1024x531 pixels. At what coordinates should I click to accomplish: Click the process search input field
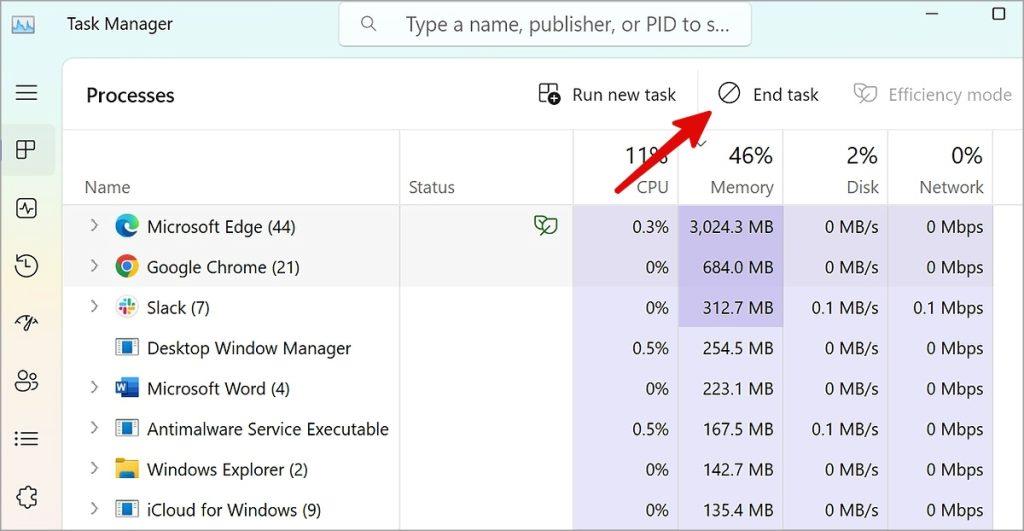click(x=545, y=24)
